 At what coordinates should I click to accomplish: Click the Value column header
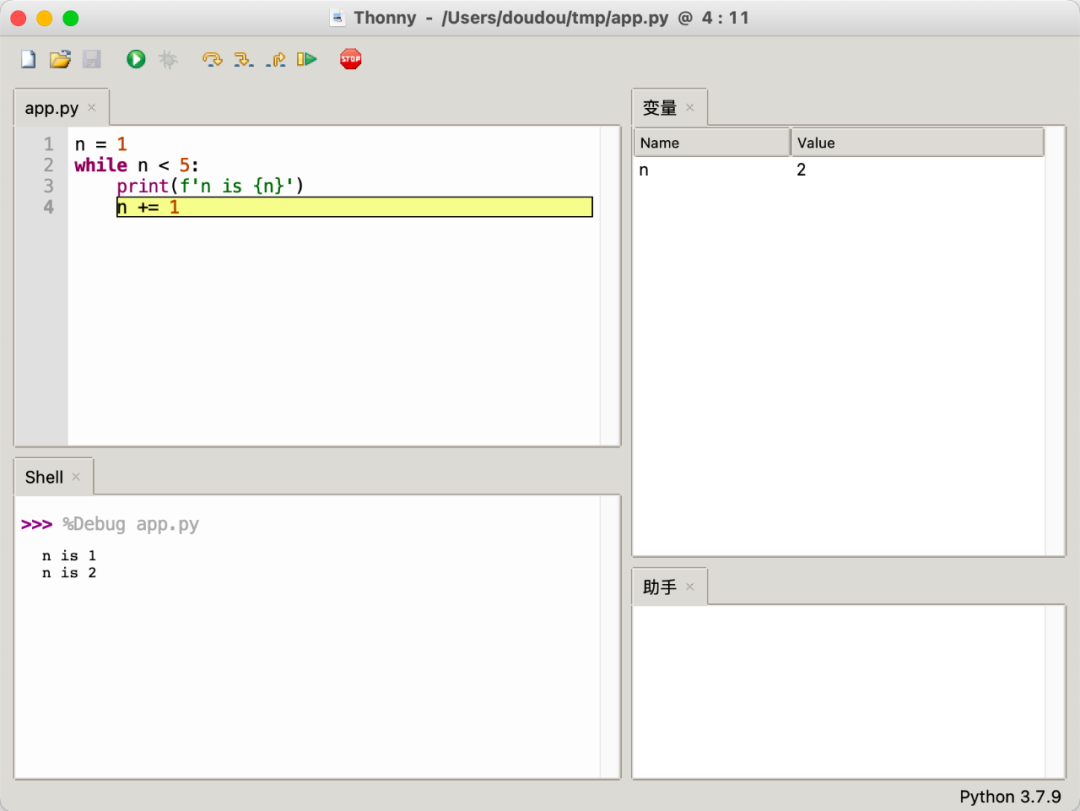(x=916, y=143)
